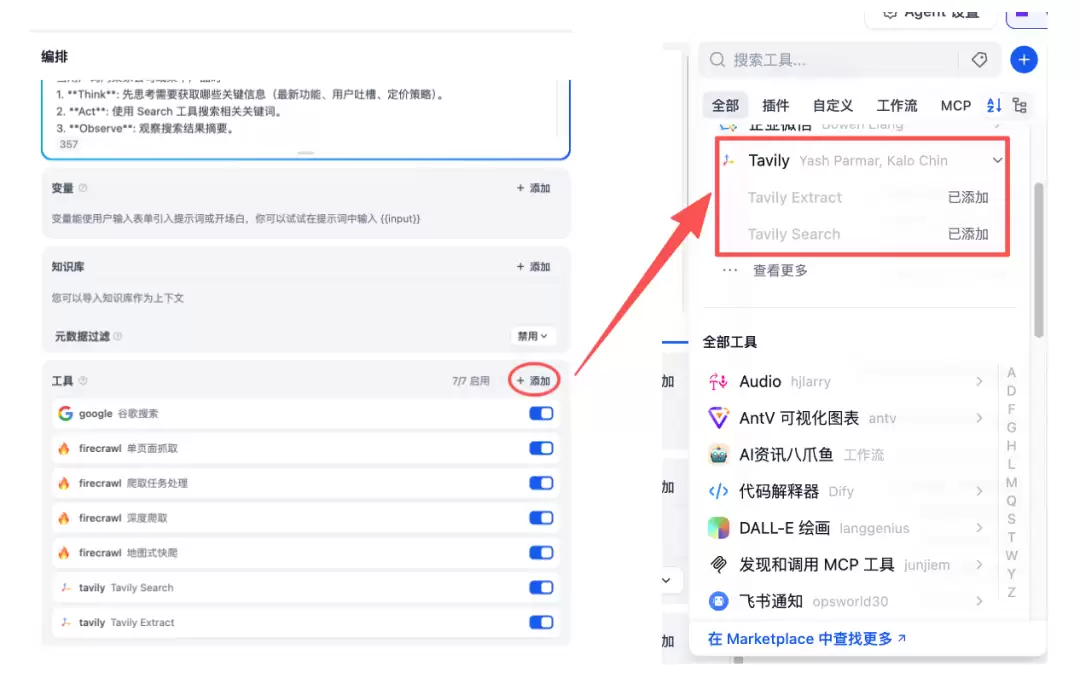The height and width of the screenshot is (684, 1080).
Task: Click the AntV 可视化图表 icon
Action: (718, 418)
